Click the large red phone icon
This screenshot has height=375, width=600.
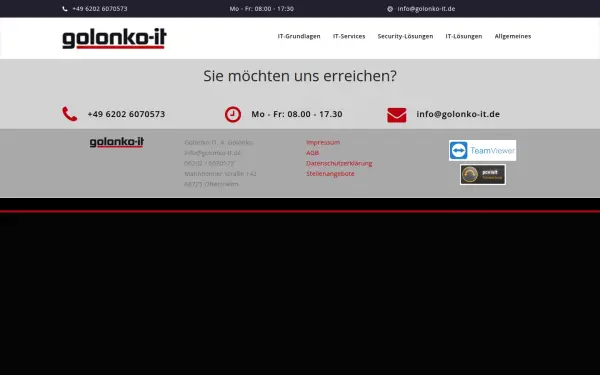coord(70,114)
